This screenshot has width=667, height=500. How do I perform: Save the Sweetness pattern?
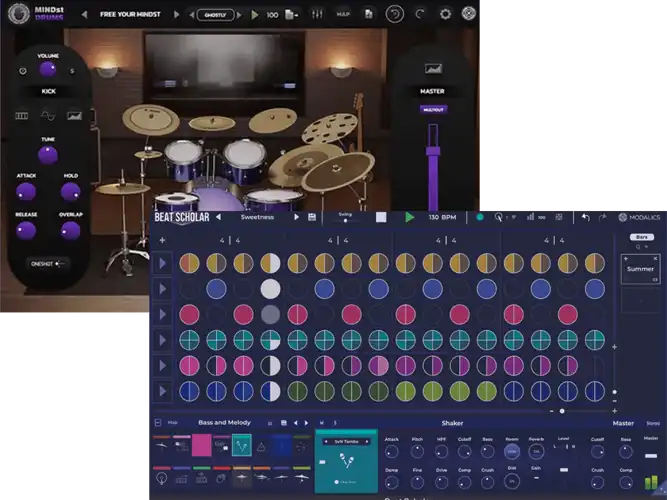pyautogui.click(x=312, y=217)
